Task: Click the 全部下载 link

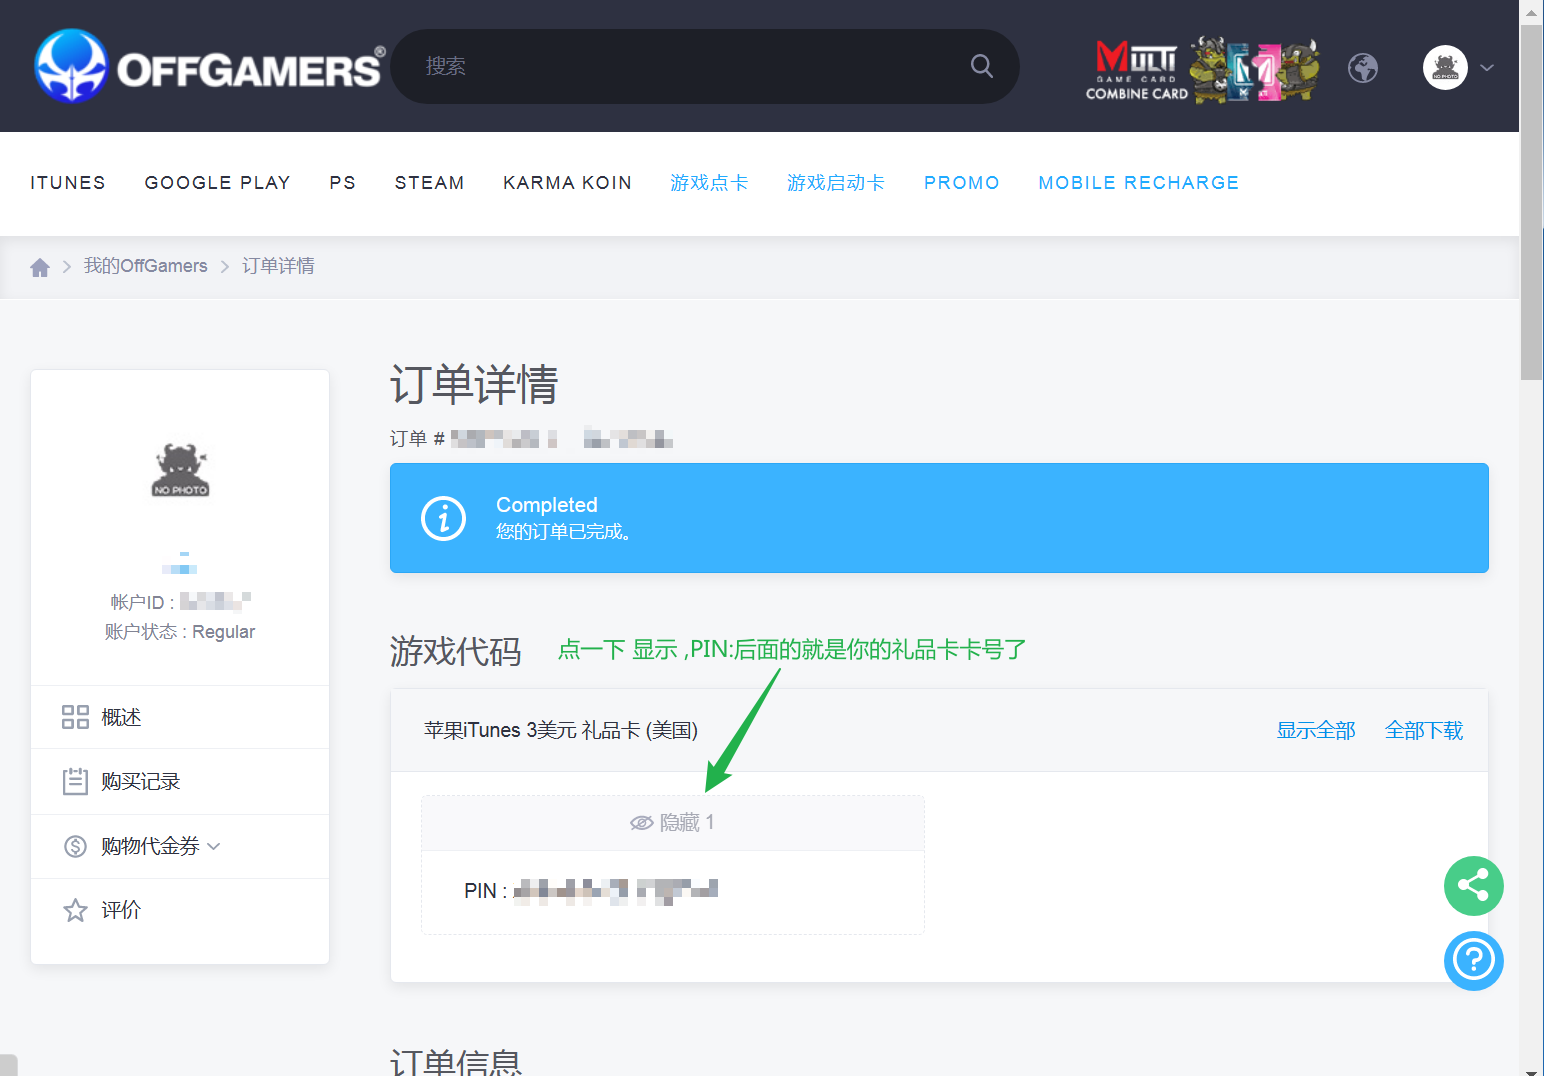Action: pos(1423,731)
